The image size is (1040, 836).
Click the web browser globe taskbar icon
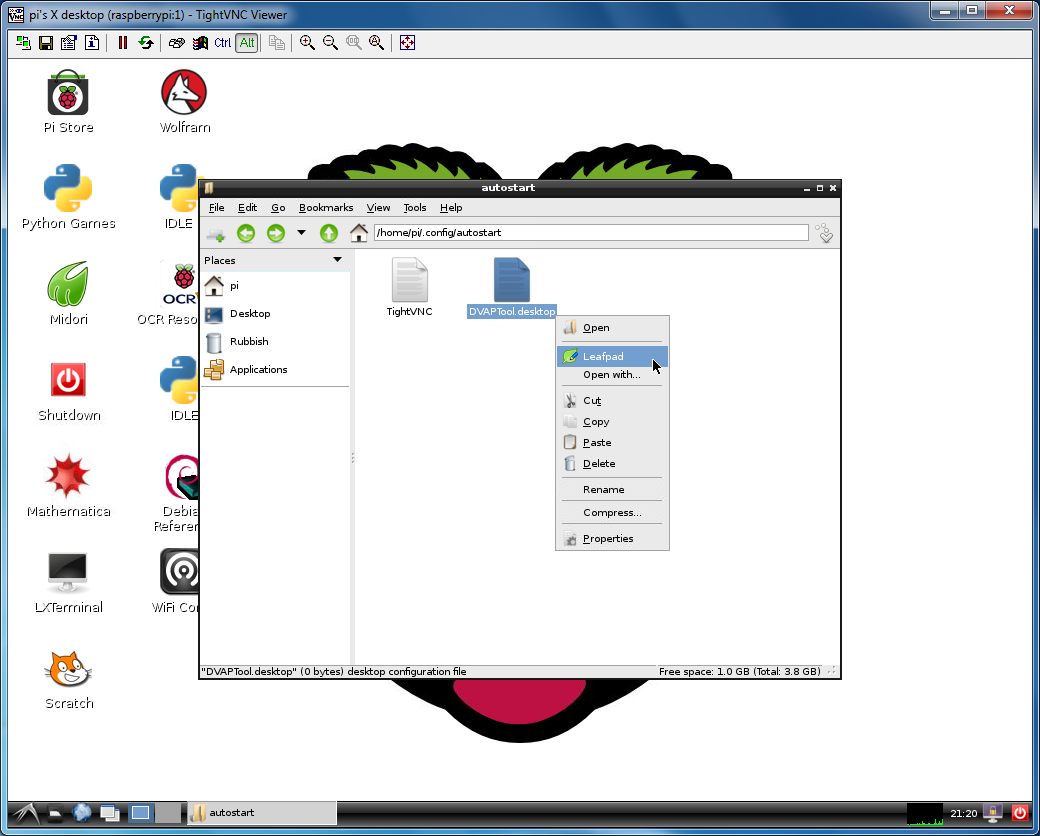click(82, 813)
